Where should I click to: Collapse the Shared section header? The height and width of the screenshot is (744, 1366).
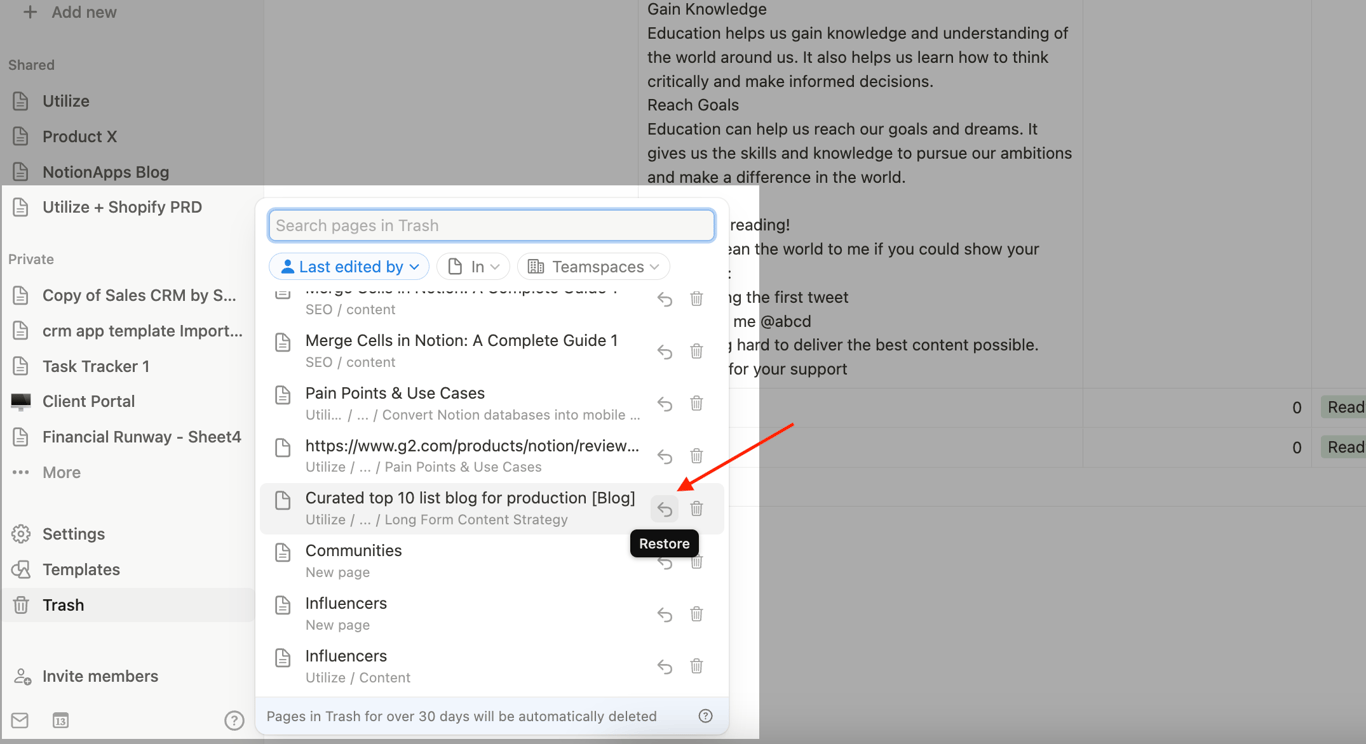31,65
